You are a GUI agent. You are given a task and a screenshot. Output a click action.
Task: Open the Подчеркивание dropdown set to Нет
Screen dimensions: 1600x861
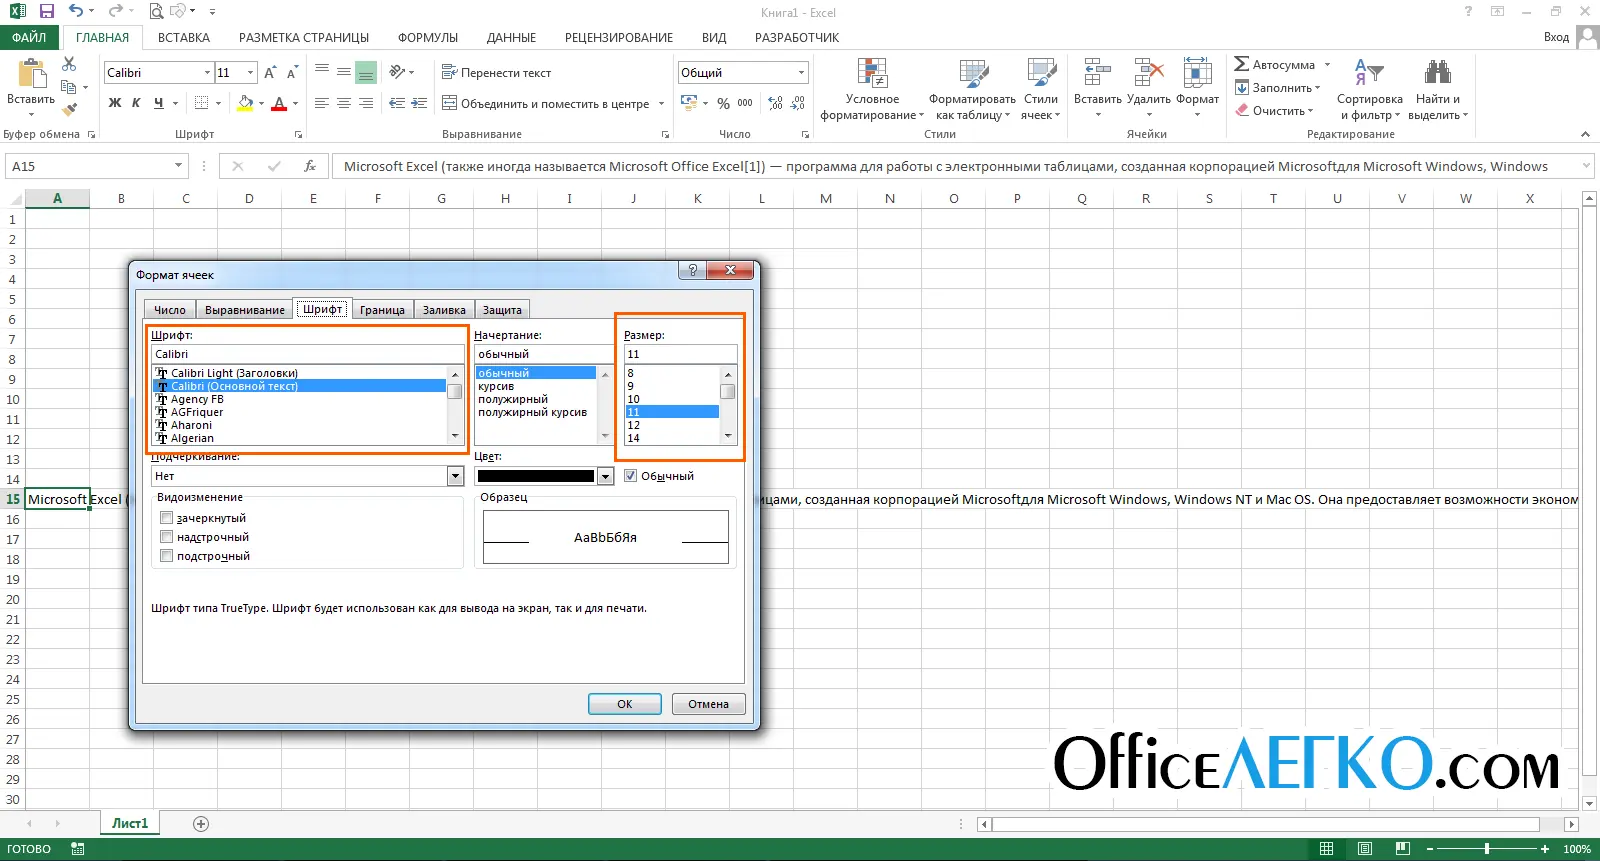pos(455,476)
